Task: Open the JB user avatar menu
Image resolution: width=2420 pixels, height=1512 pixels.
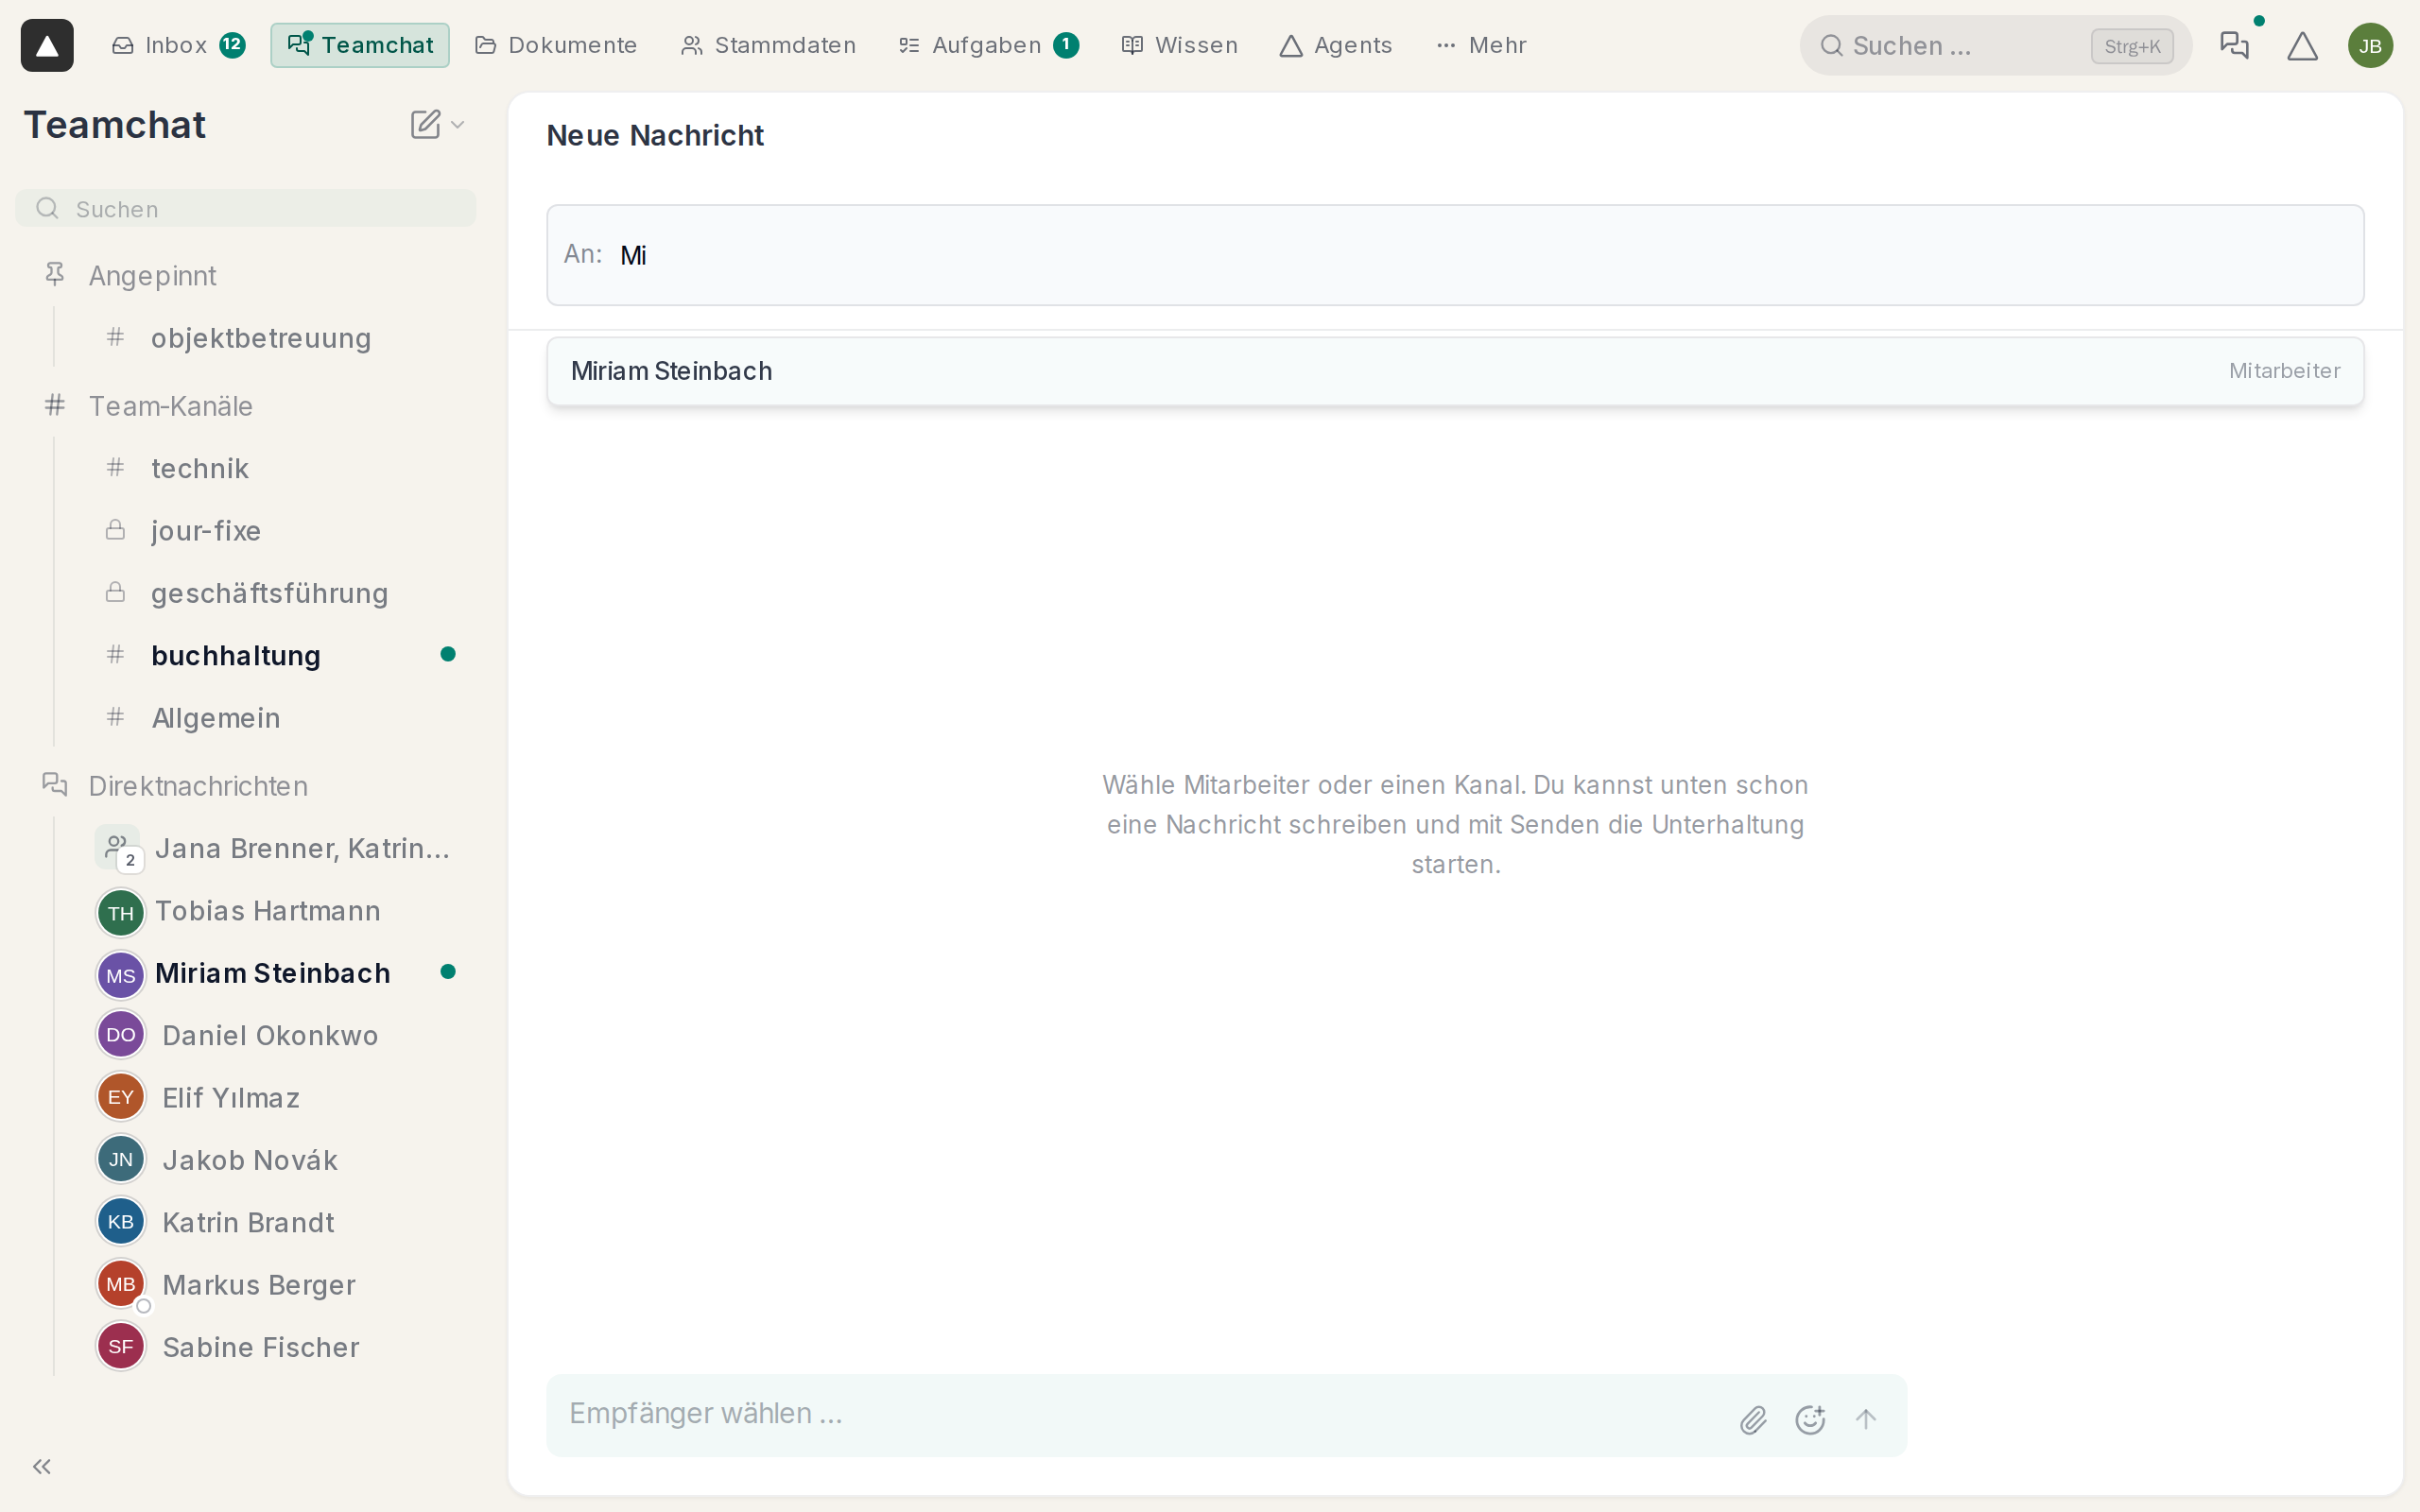Action: tap(2370, 46)
